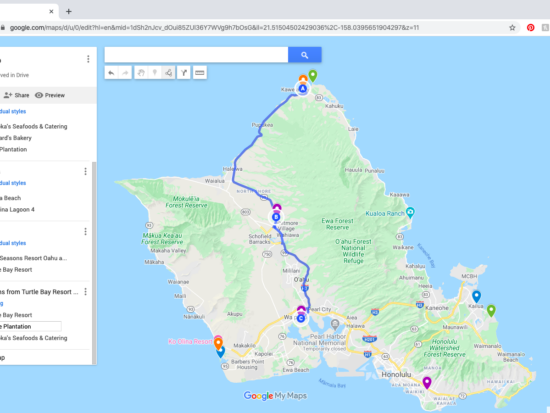This screenshot has width=550, height=413.
Task: Open Individual styles link in first layer
Action: coord(13,111)
